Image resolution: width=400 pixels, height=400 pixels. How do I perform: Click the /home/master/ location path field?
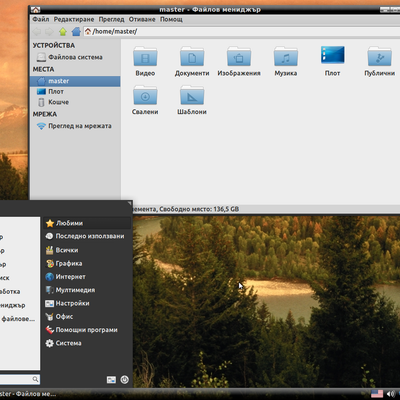click(x=241, y=32)
